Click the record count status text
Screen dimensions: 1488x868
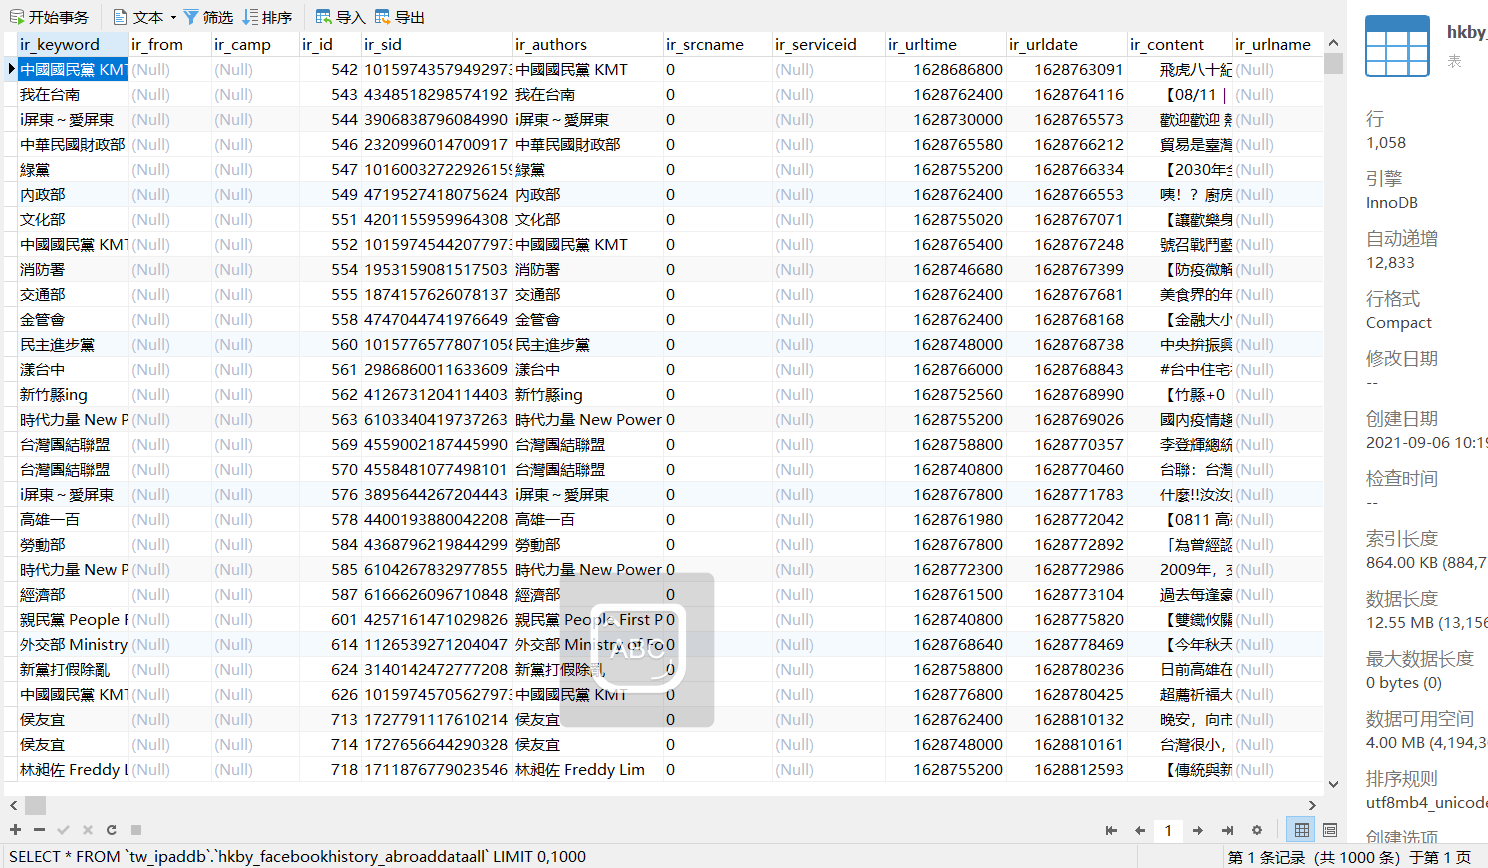[1349, 857]
